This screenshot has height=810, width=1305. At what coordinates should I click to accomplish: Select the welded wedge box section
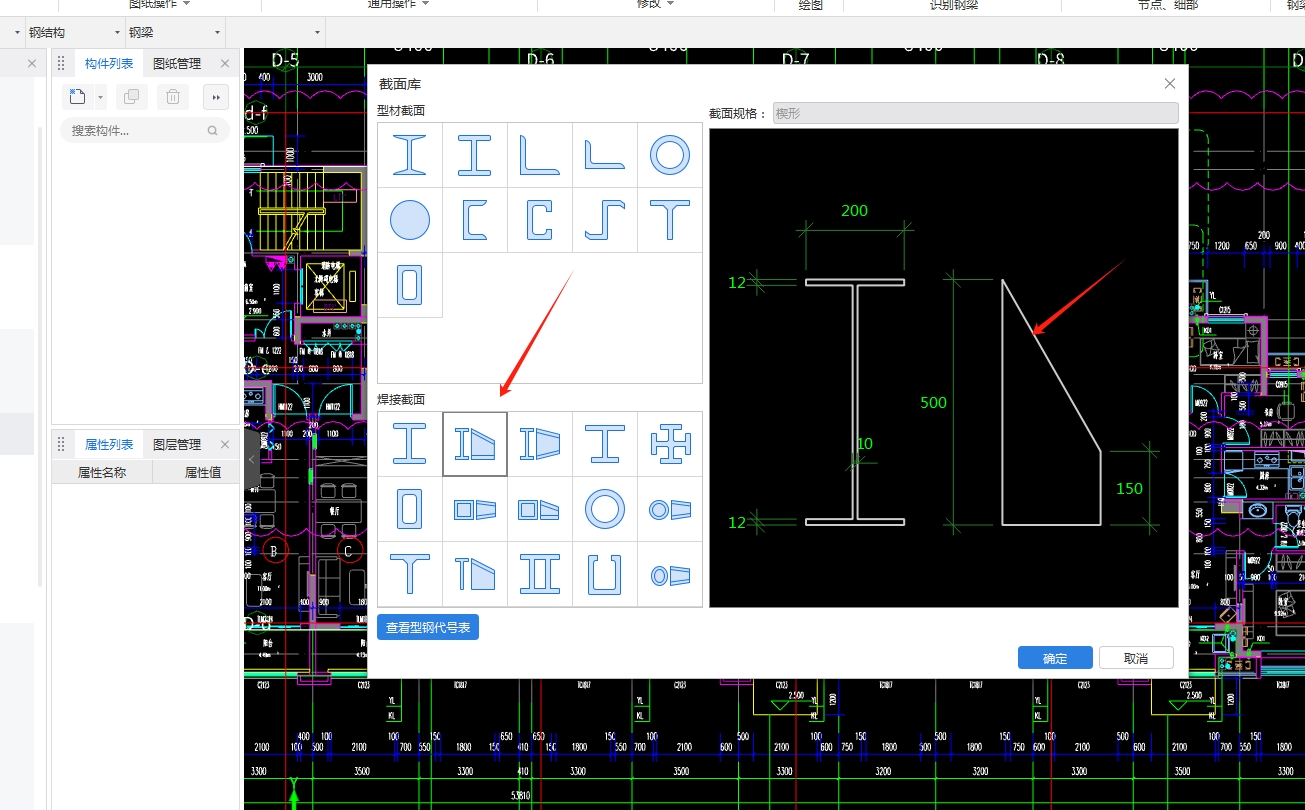point(540,509)
